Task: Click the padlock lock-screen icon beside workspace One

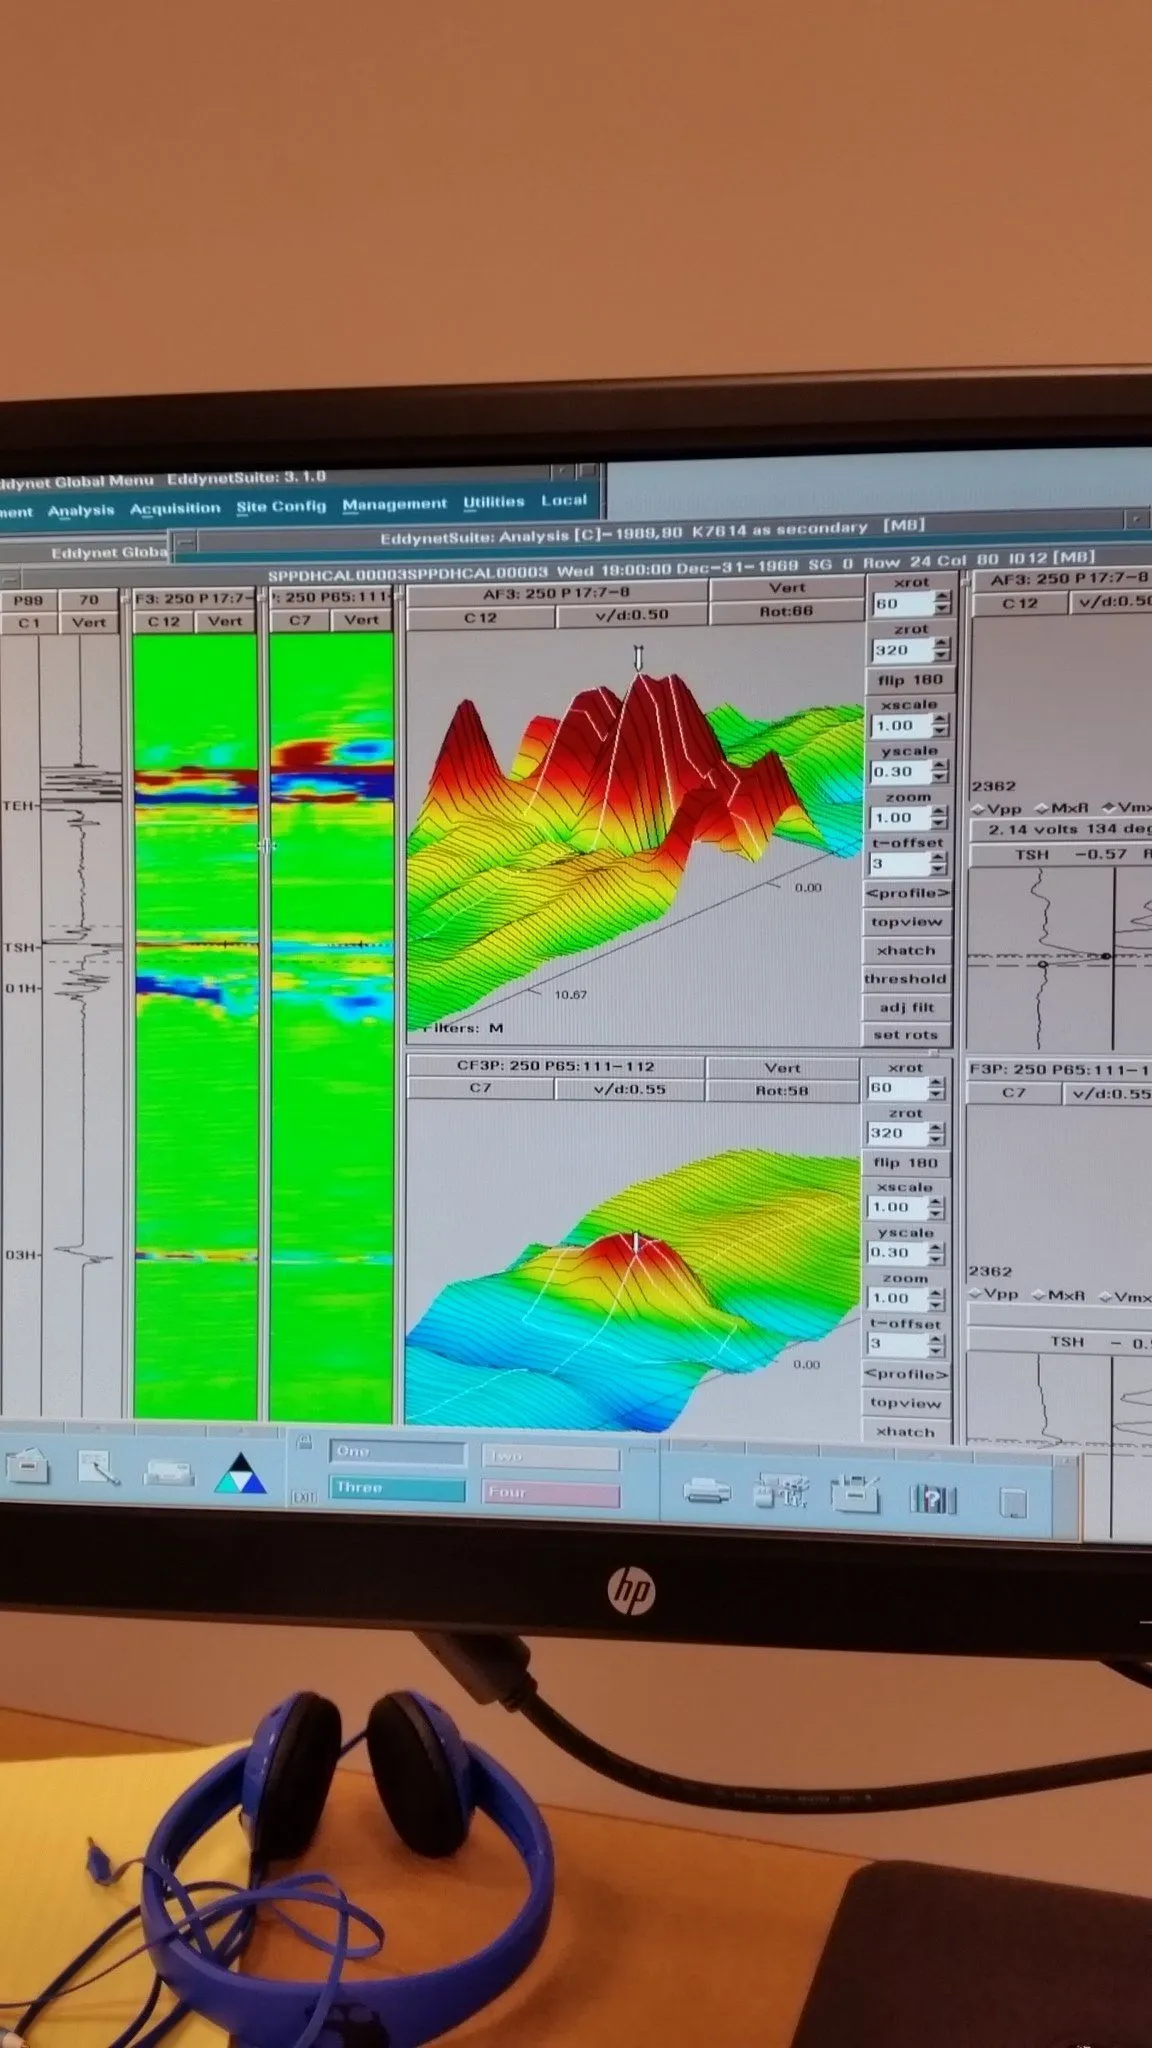Action: [304, 1442]
